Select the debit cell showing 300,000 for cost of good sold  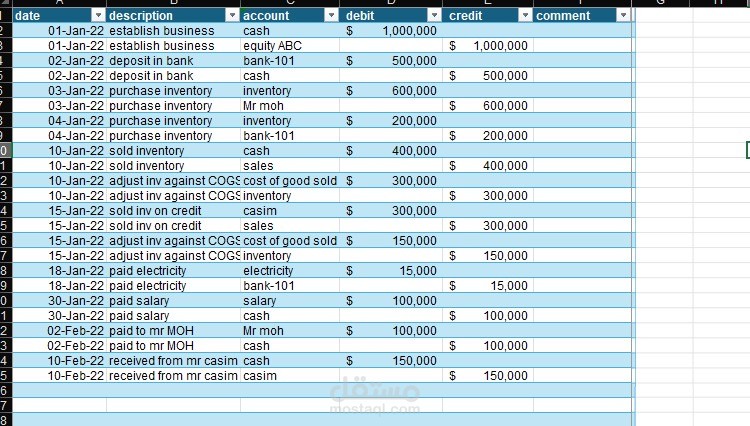coord(391,181)
